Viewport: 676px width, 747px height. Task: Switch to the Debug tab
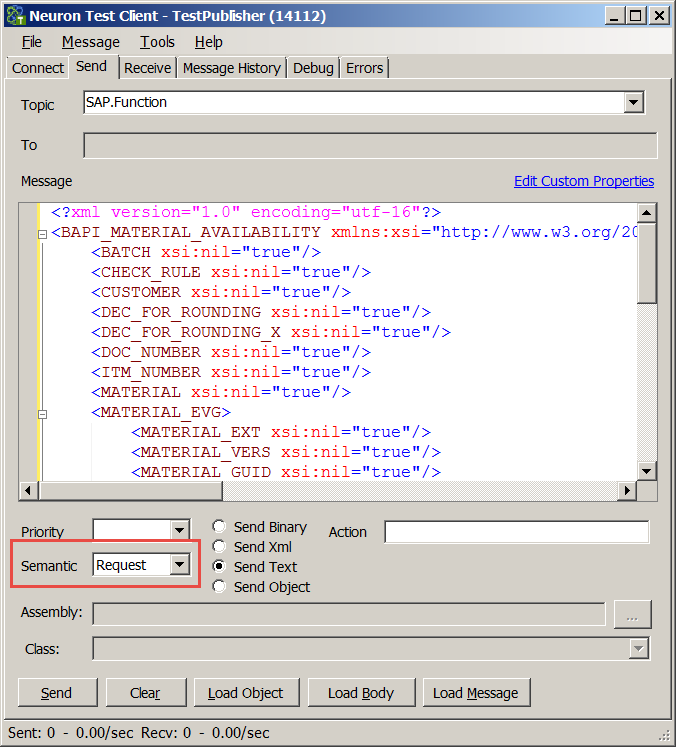[x=313, y=68]
